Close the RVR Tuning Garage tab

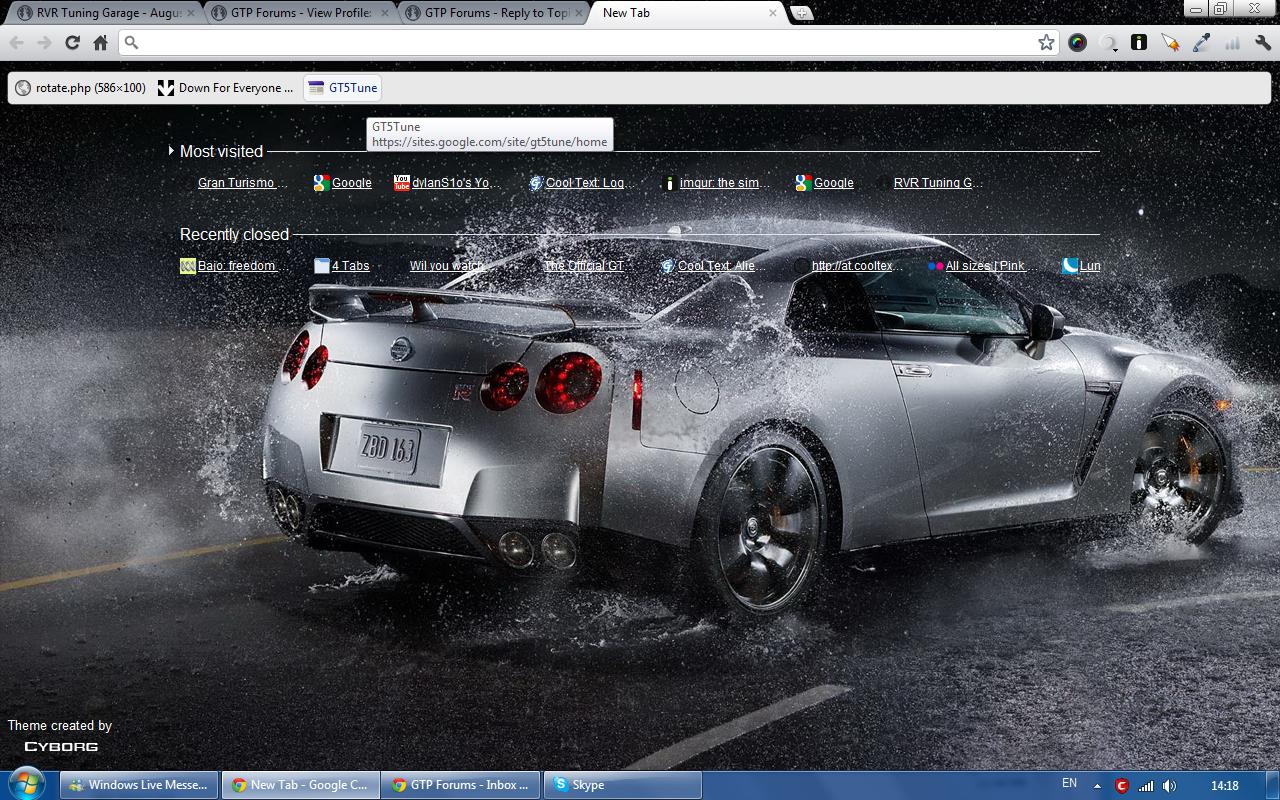pos(191,13)
